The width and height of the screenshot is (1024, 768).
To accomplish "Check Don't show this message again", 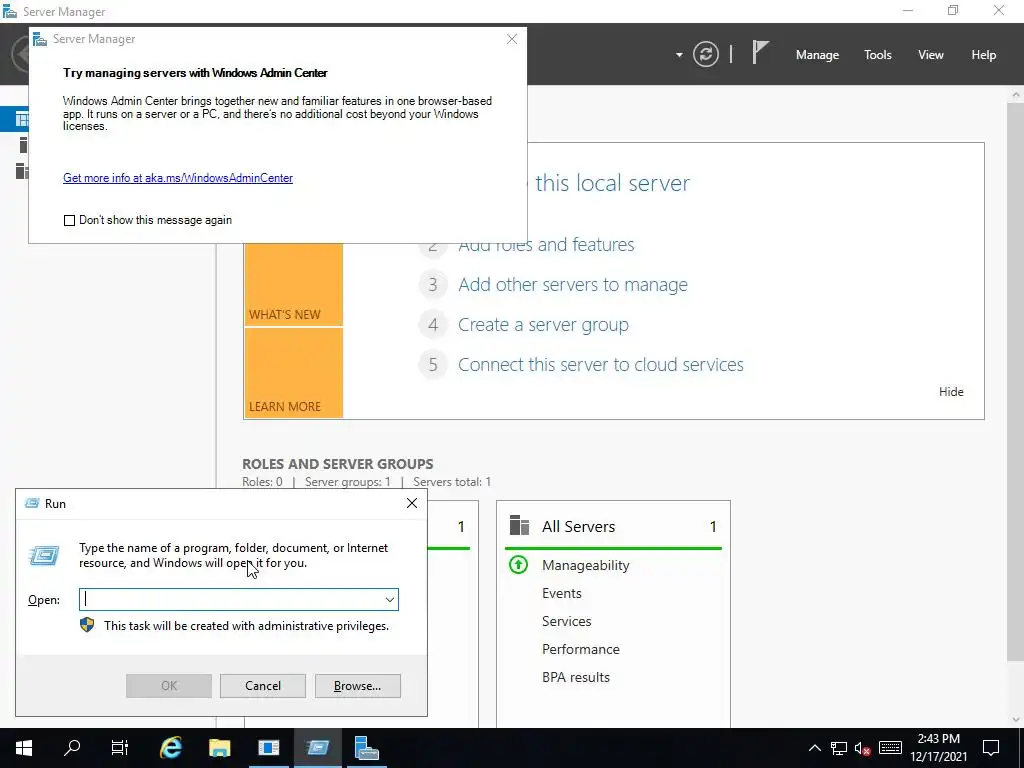I will coord(69,220).
